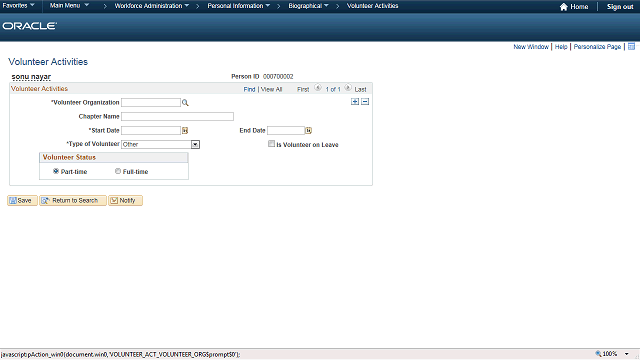Focus the Chapter Name text field
This screenshot has height=360, width=640.
click(178, 116)
